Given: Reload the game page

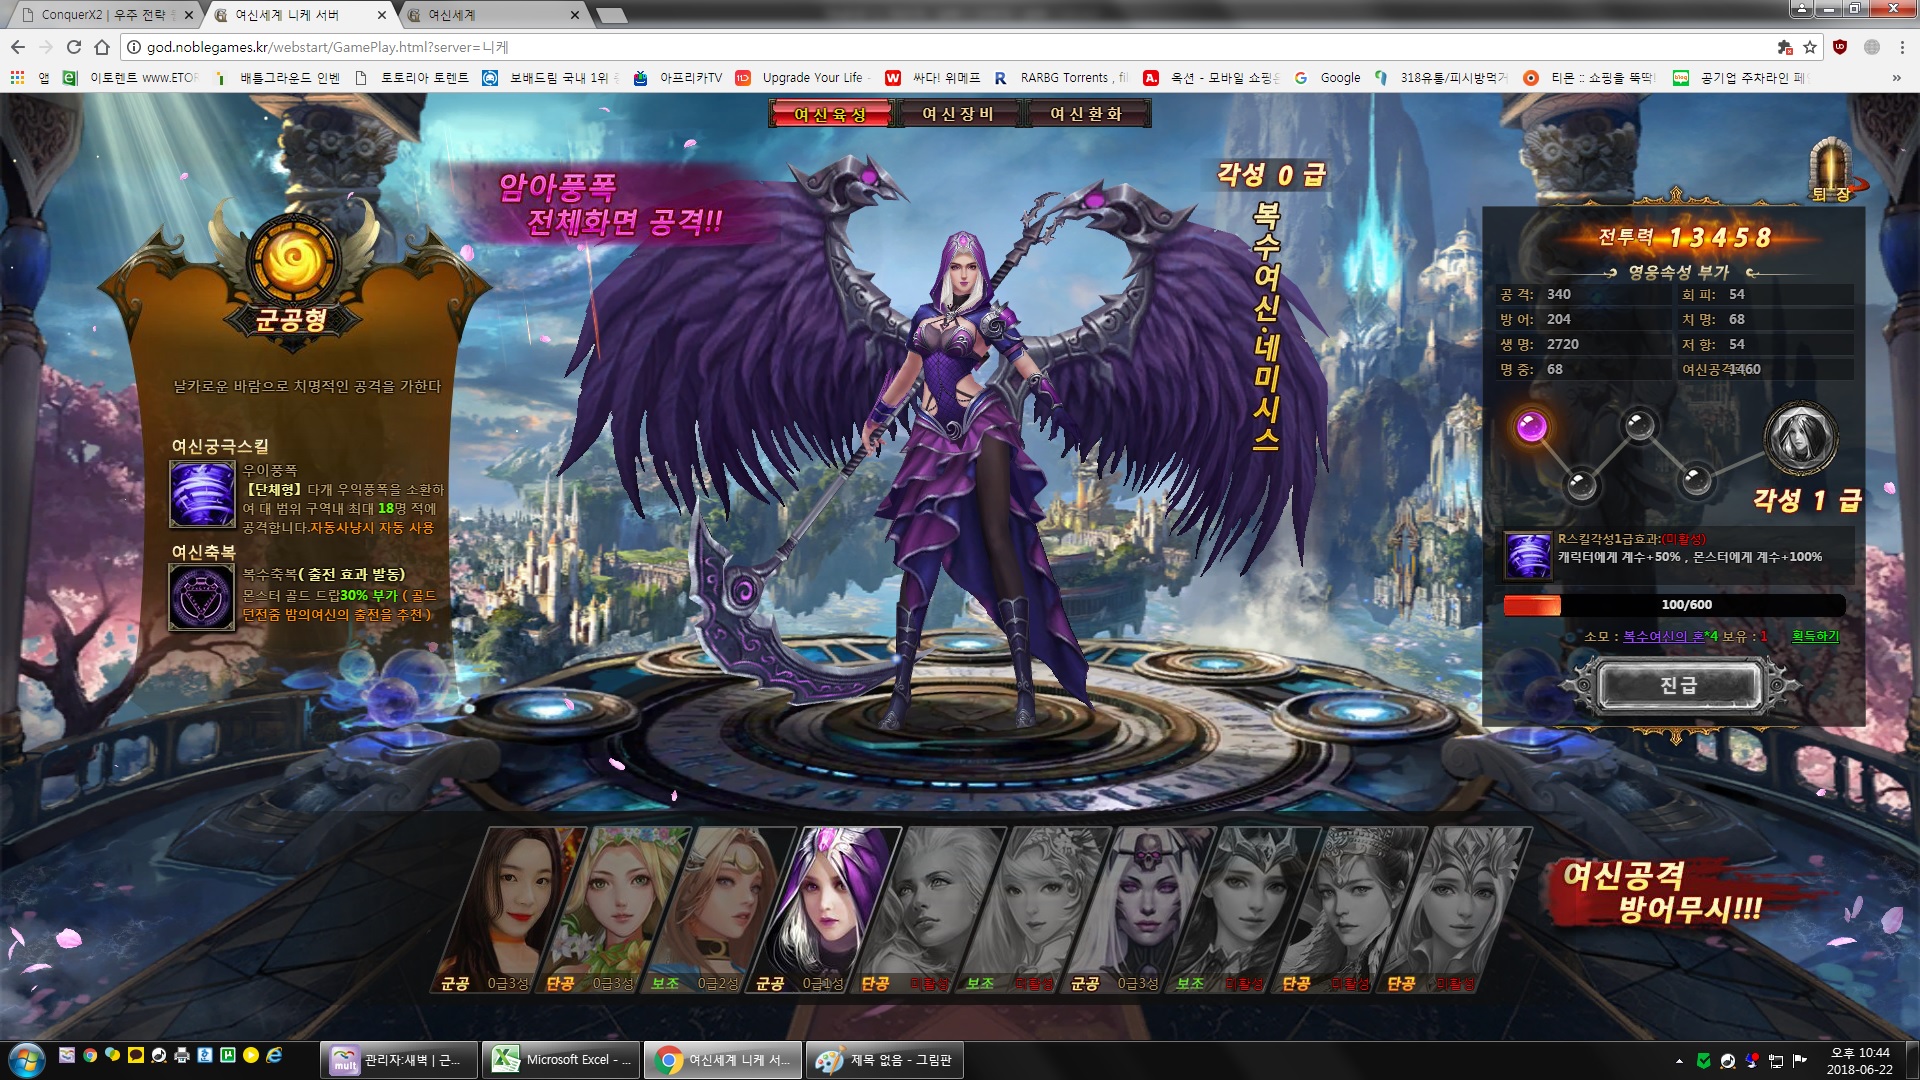Looking at the screenshot, I should (73, 47).
